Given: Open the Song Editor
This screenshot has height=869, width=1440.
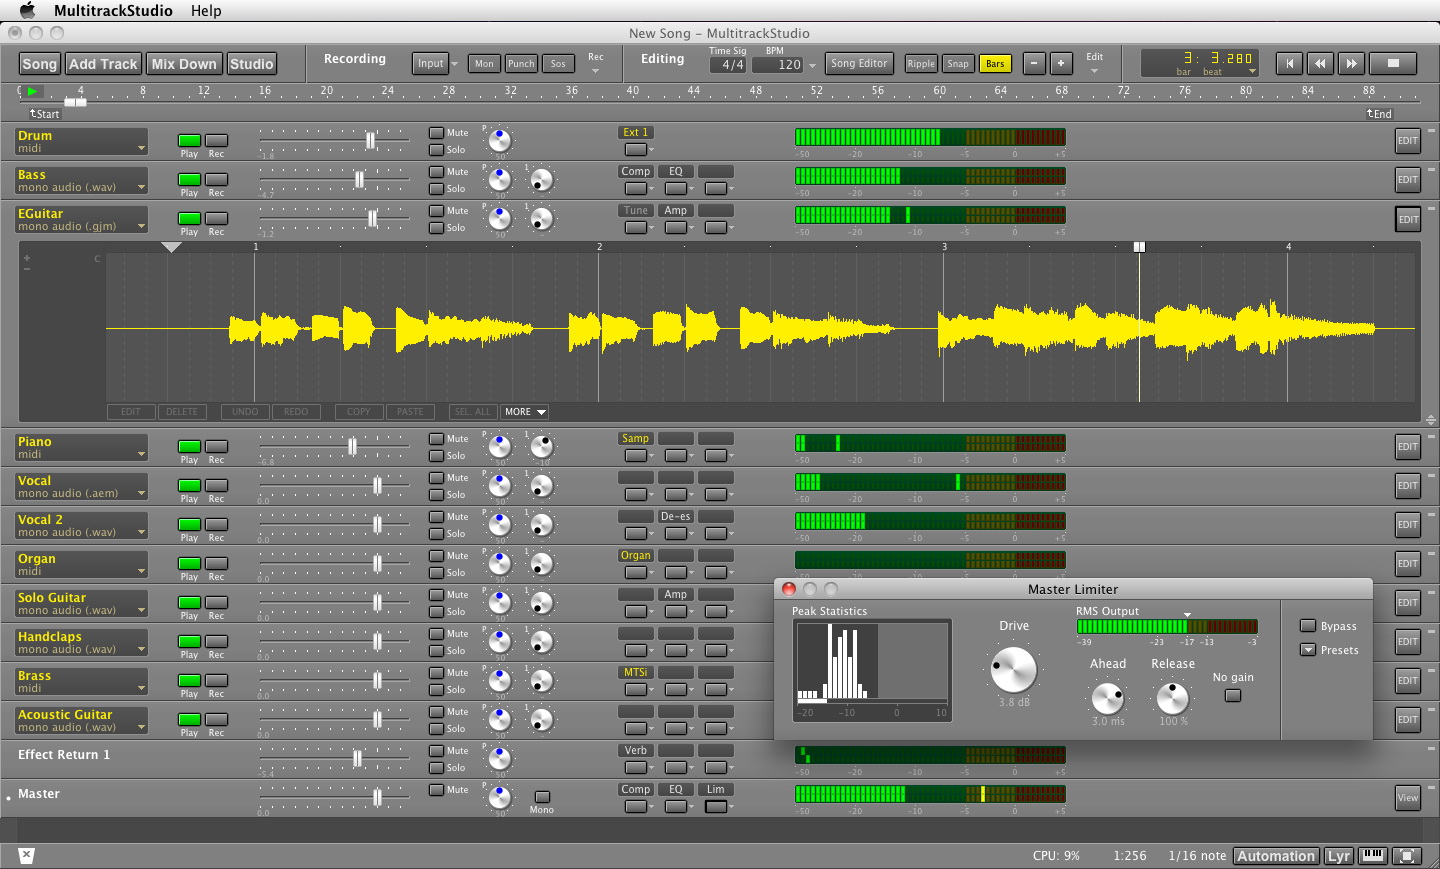Looking at the screenshot, I should [x=858, y=63].
